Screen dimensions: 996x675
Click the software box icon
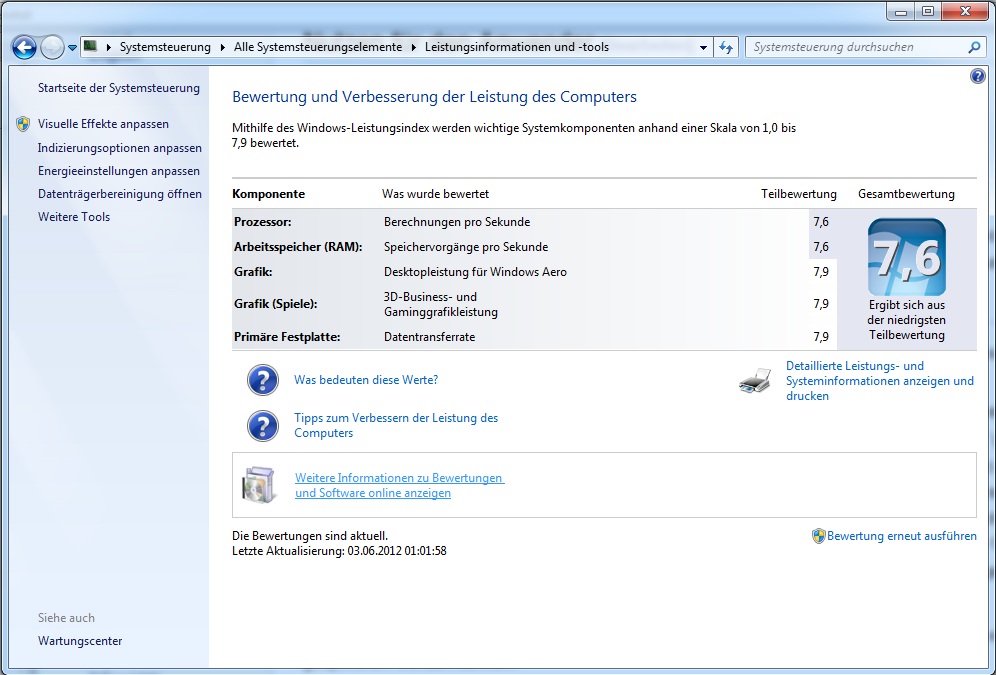point(259,485)
